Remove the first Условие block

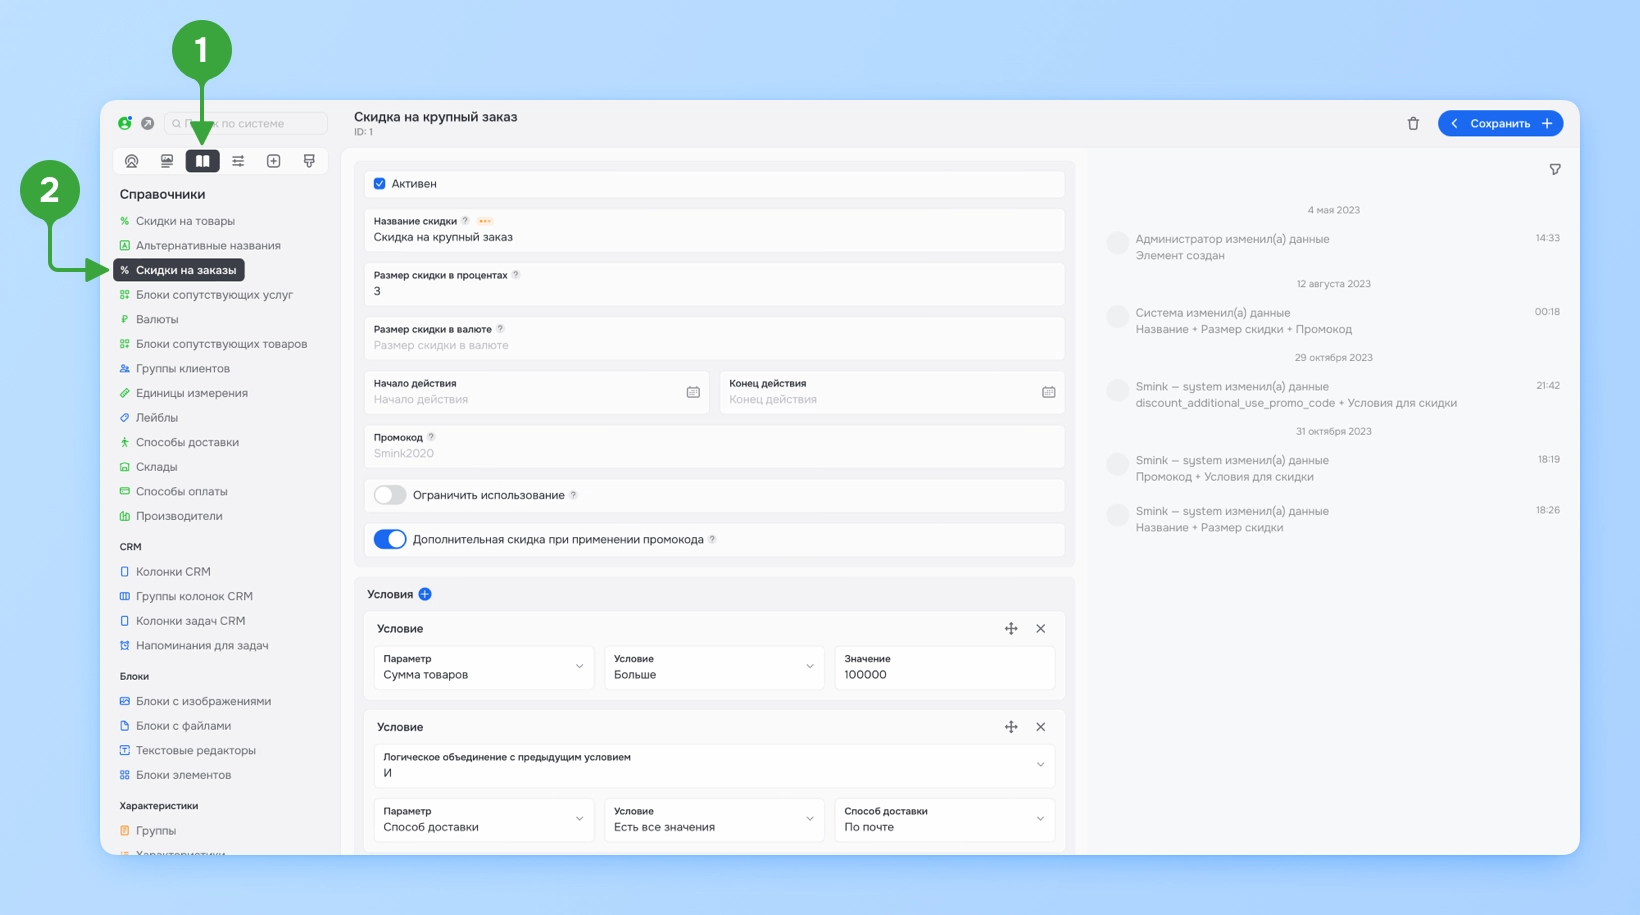coord(1041,629)
